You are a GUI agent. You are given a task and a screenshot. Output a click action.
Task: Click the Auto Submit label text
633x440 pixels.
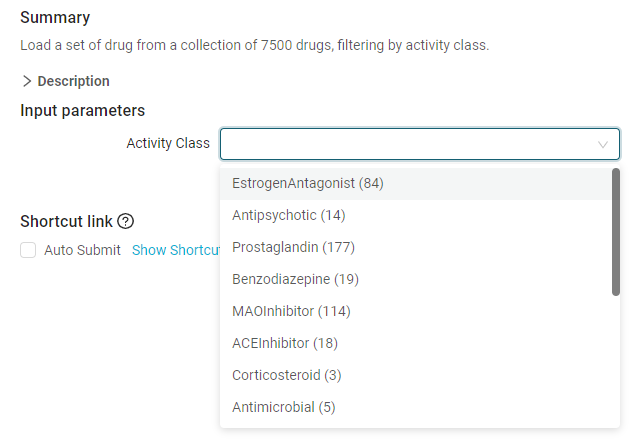[82, 250]
